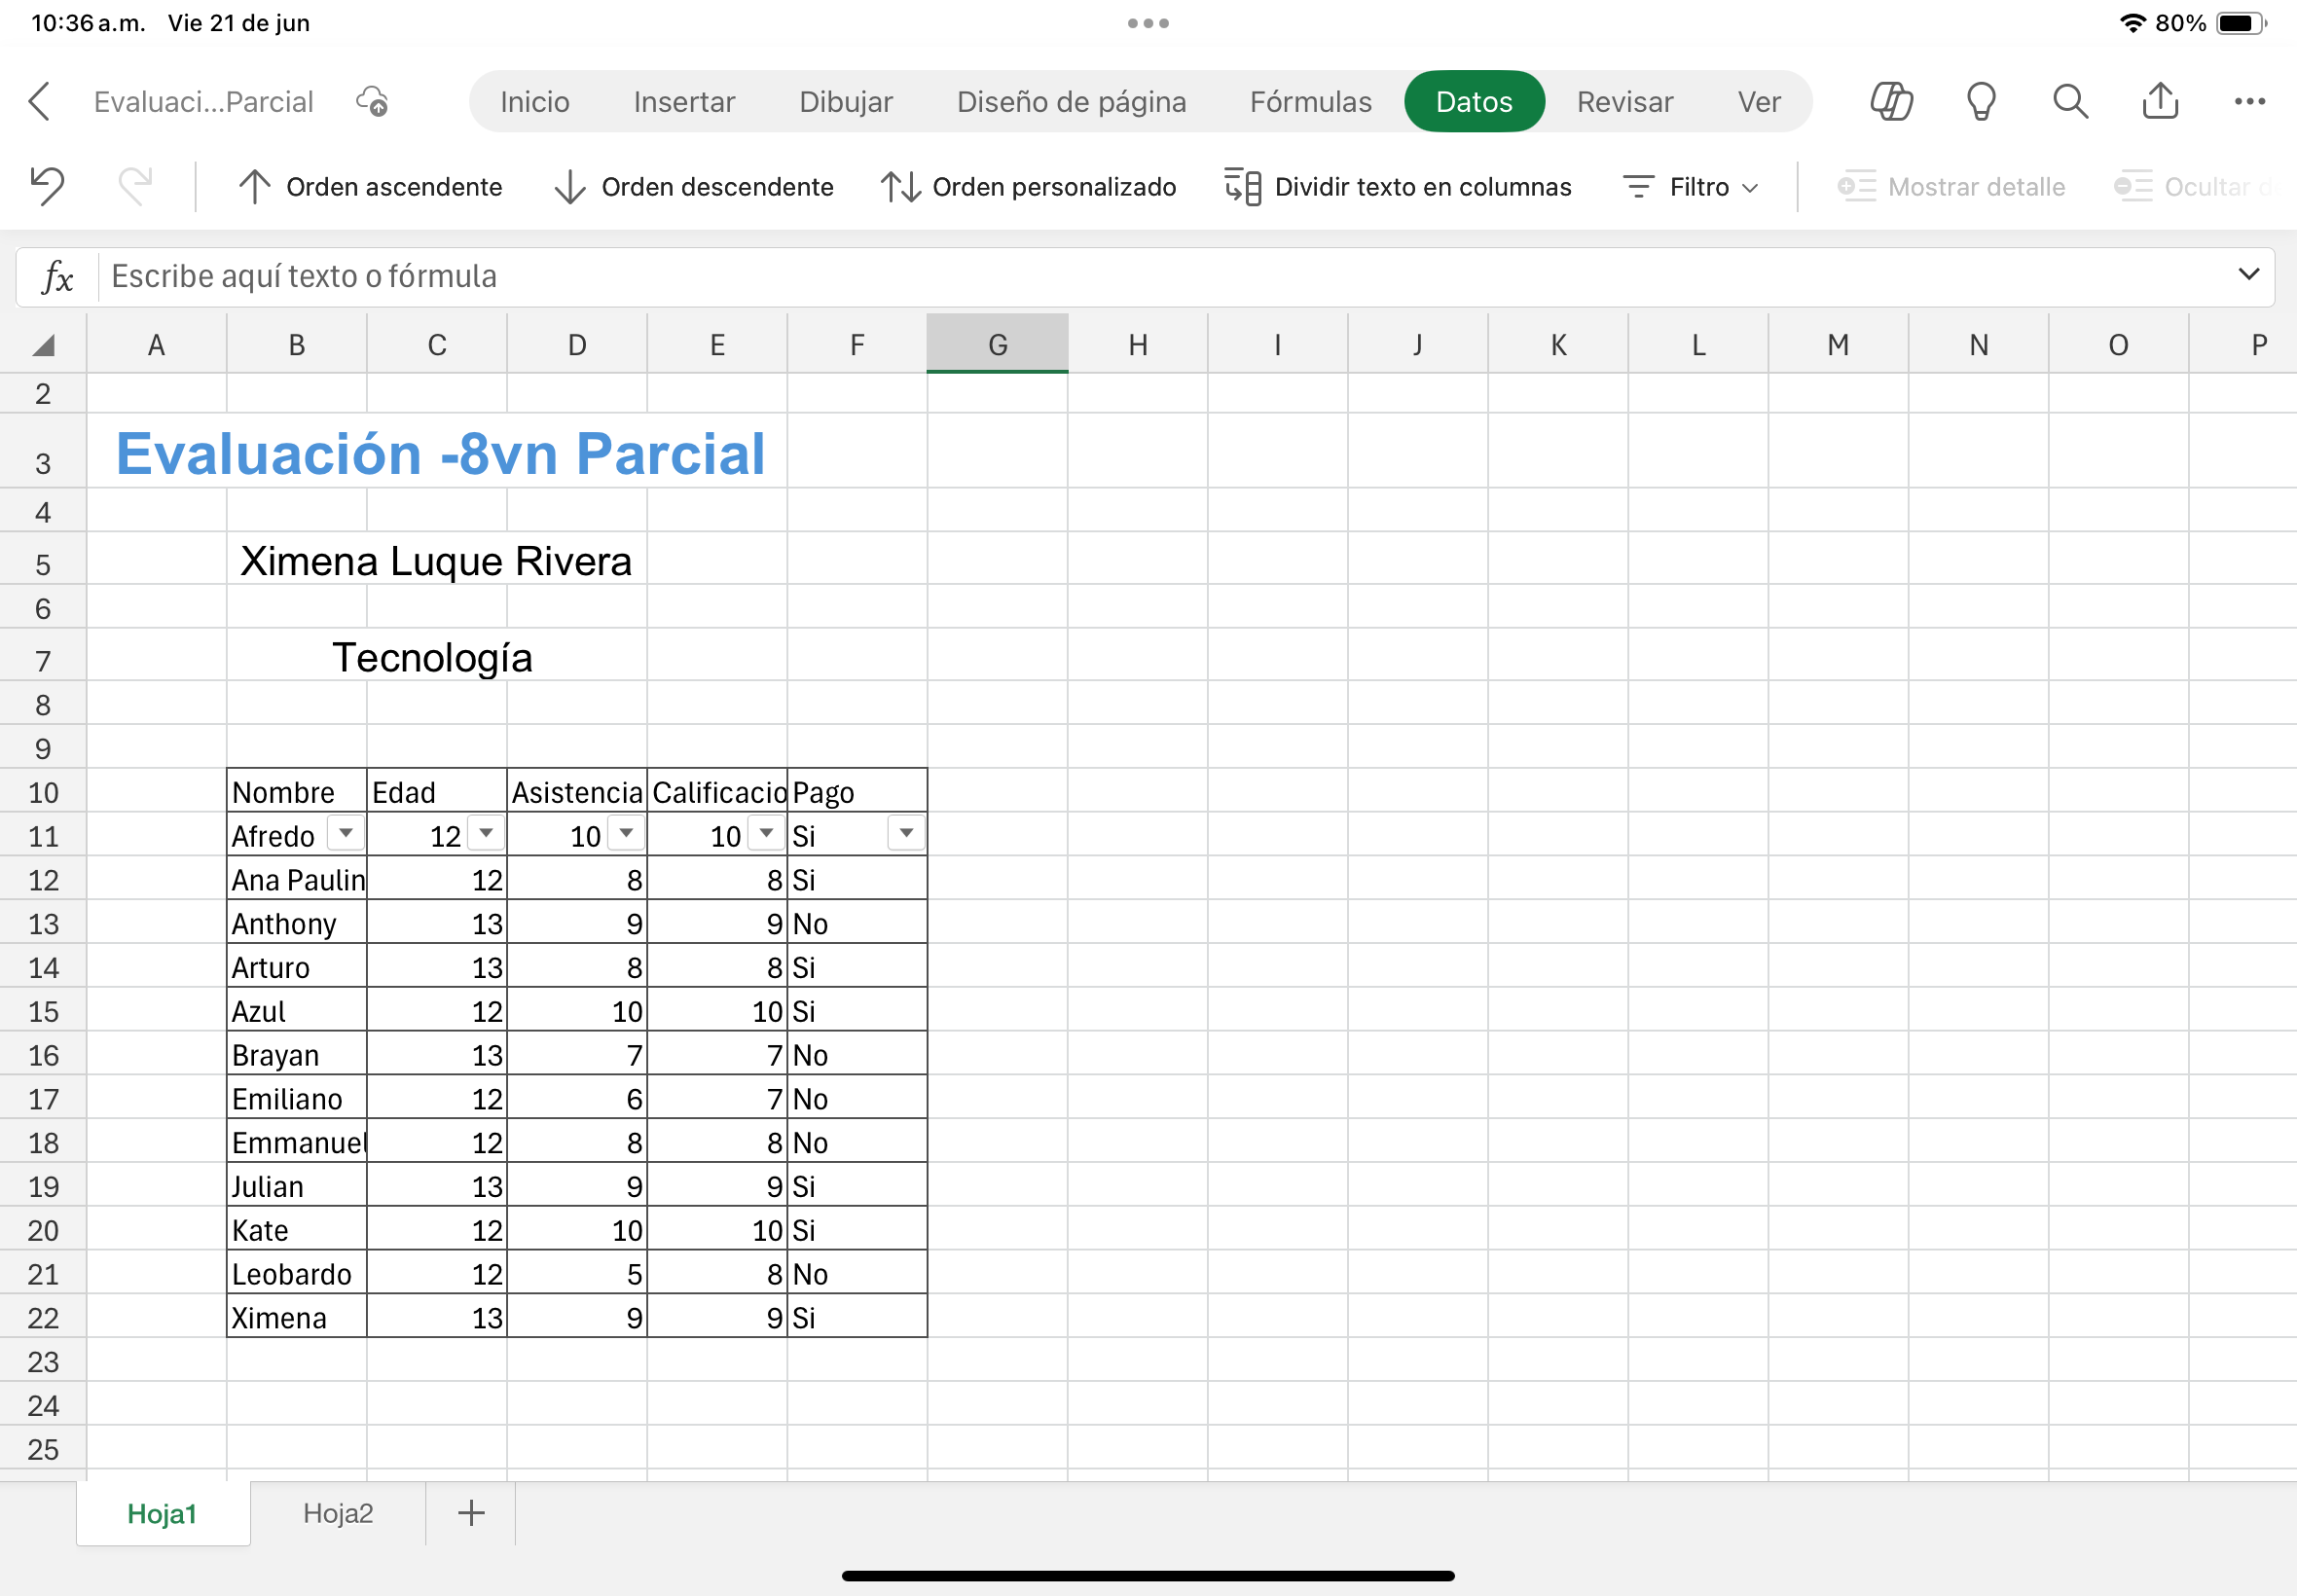Tap the cloud sync status icon
This screenshot has width=2297, height=1596.
point(372,101)
